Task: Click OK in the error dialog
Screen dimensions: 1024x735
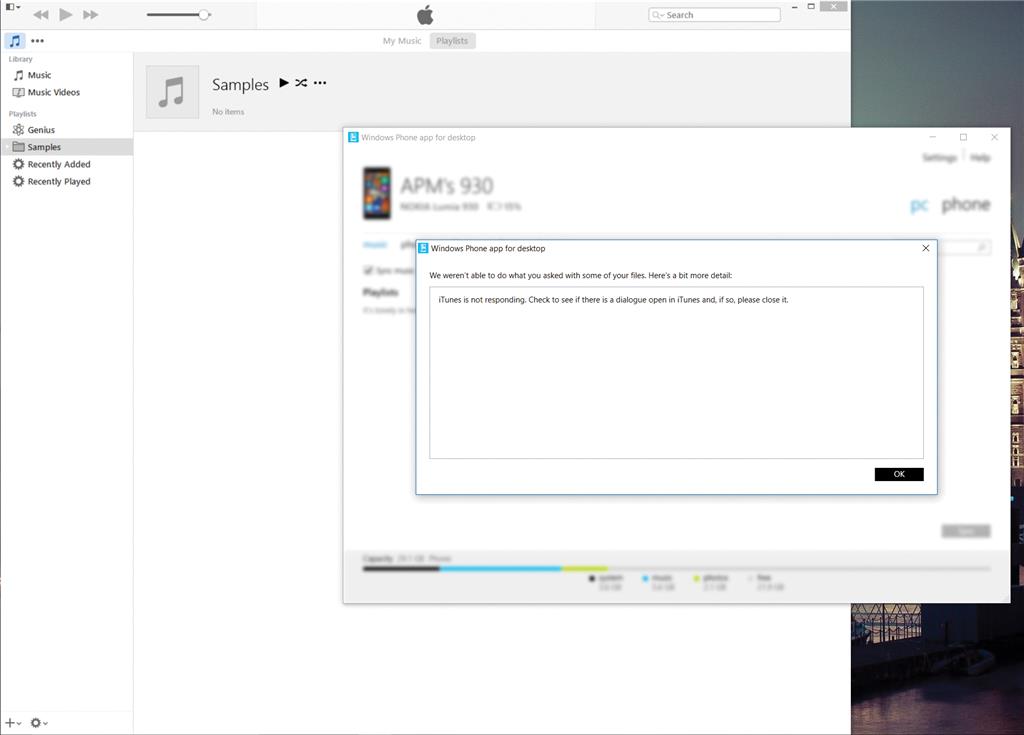Action: tap(899, 474)
